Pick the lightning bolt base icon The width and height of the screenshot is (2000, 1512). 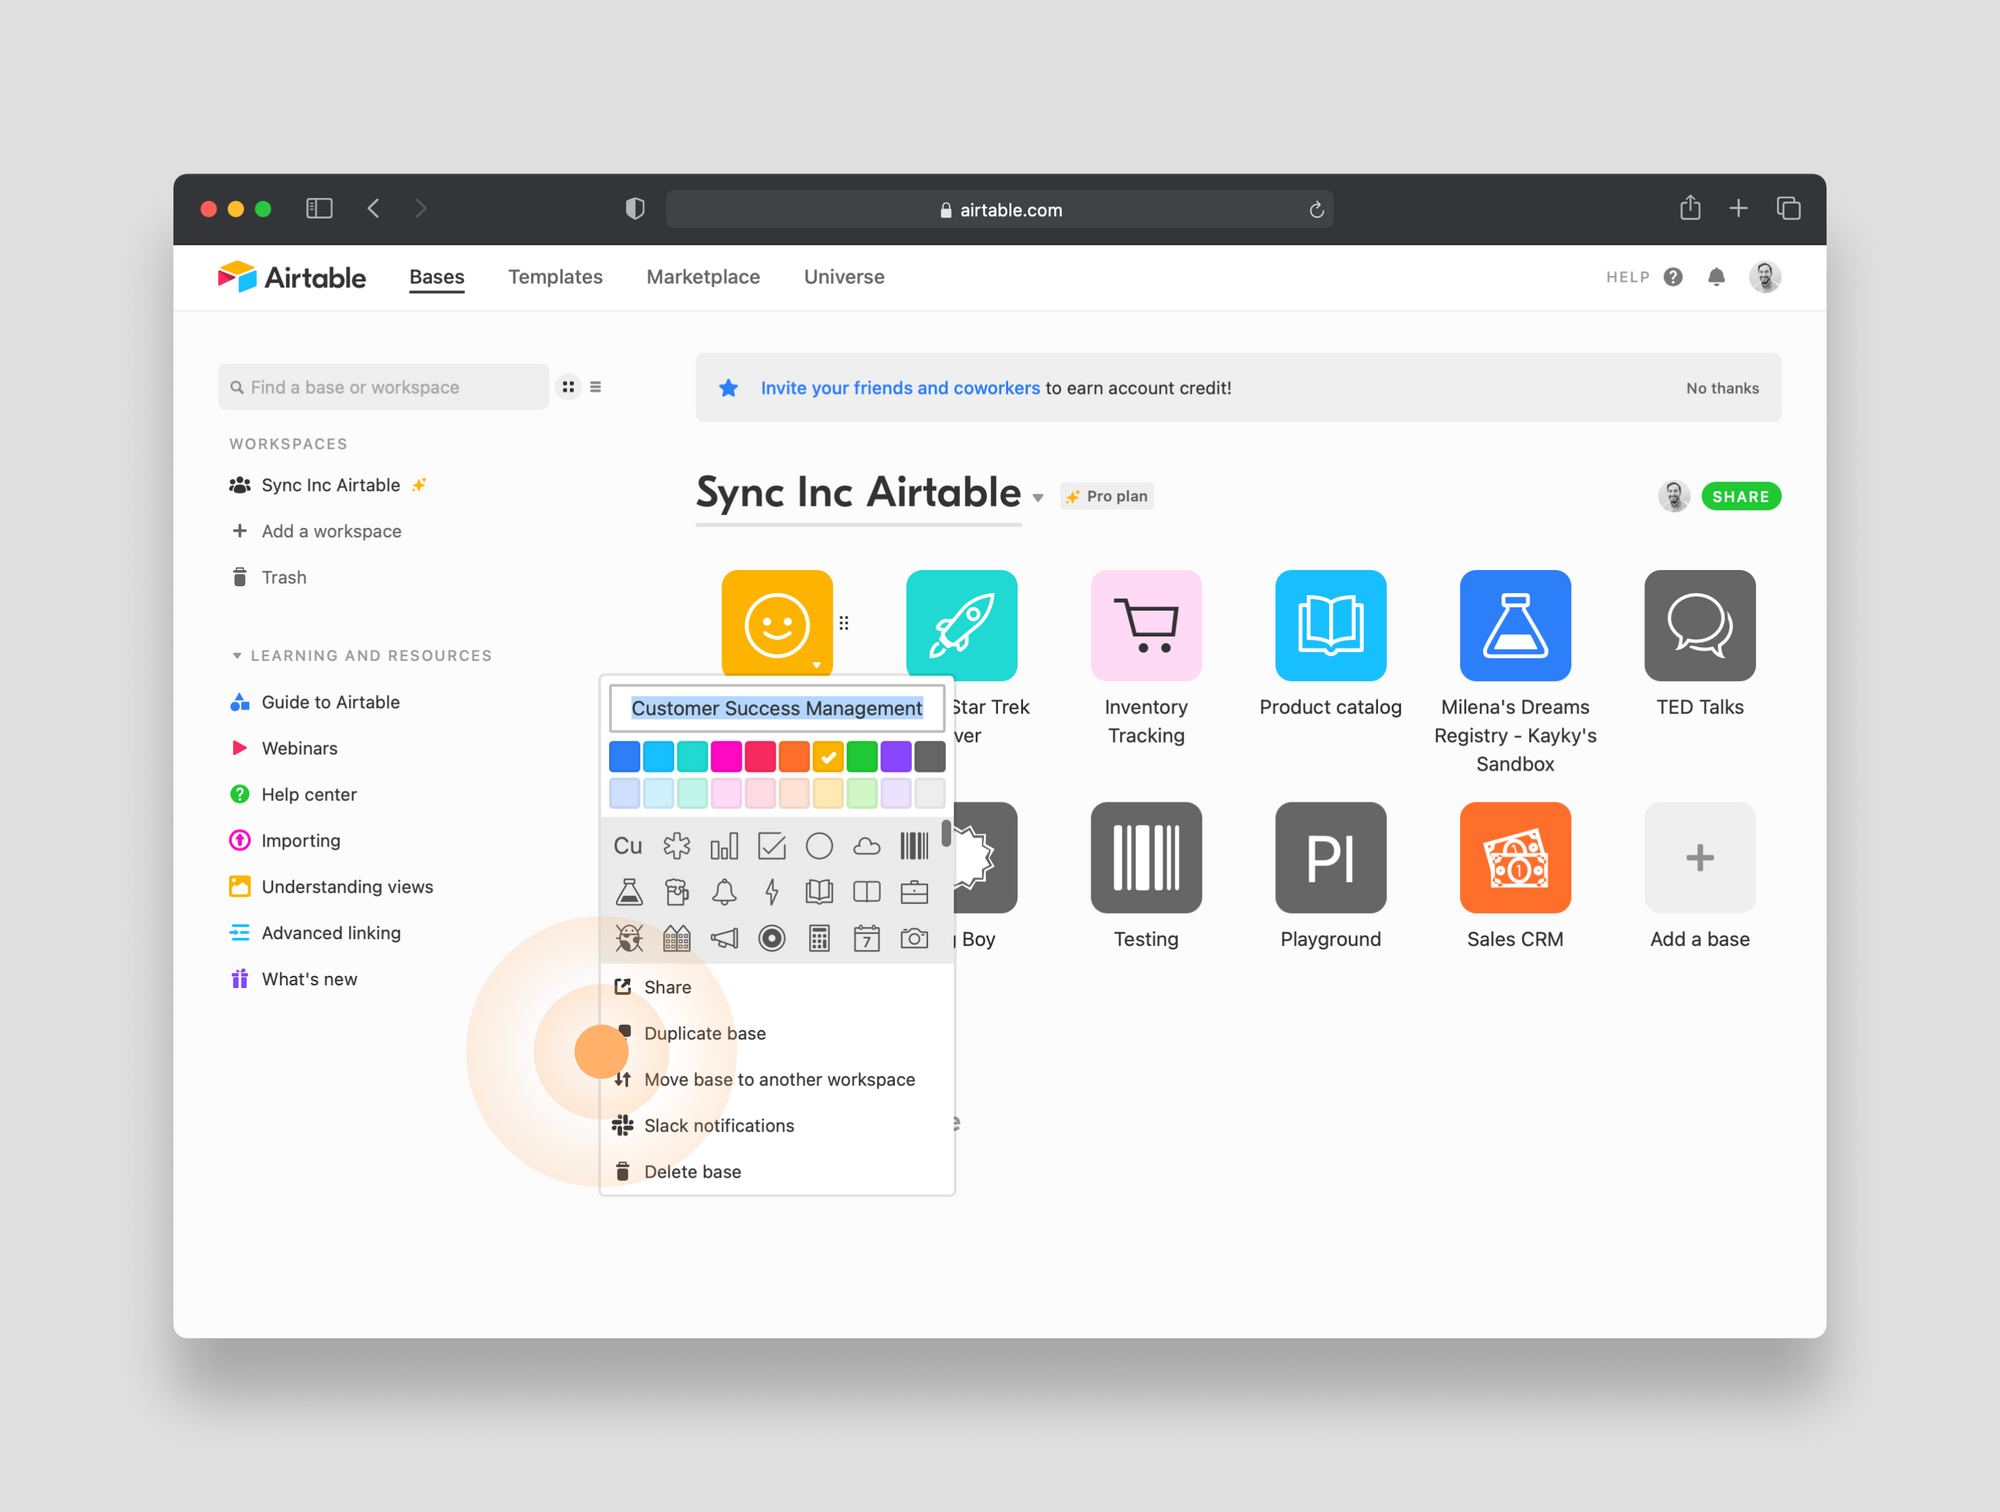click(771, 891)
